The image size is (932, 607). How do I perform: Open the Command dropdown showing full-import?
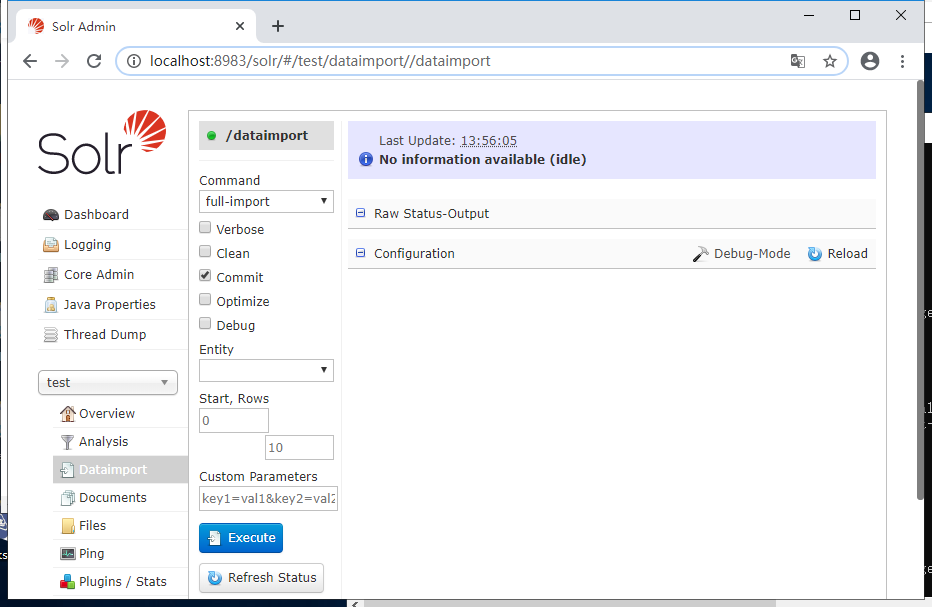pos(265,201)
